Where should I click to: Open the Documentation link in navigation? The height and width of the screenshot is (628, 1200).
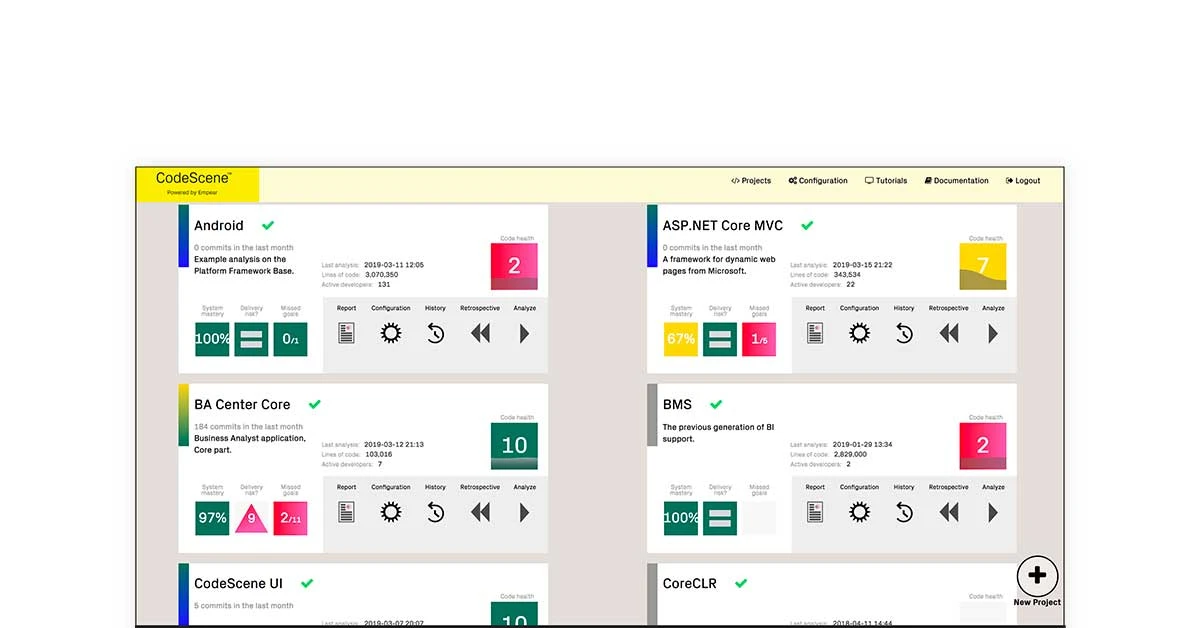957,181
